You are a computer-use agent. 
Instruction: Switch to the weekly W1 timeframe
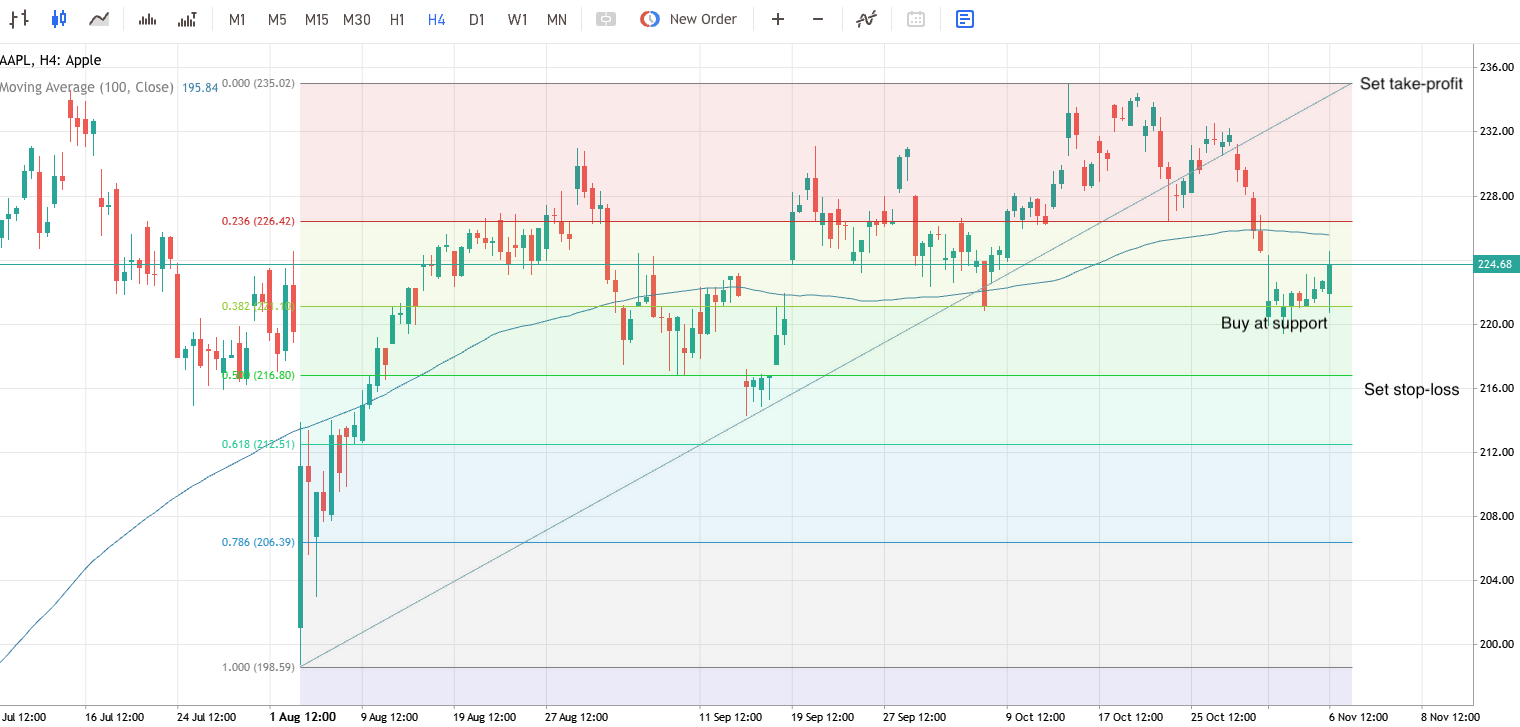(x=517, y=18)
